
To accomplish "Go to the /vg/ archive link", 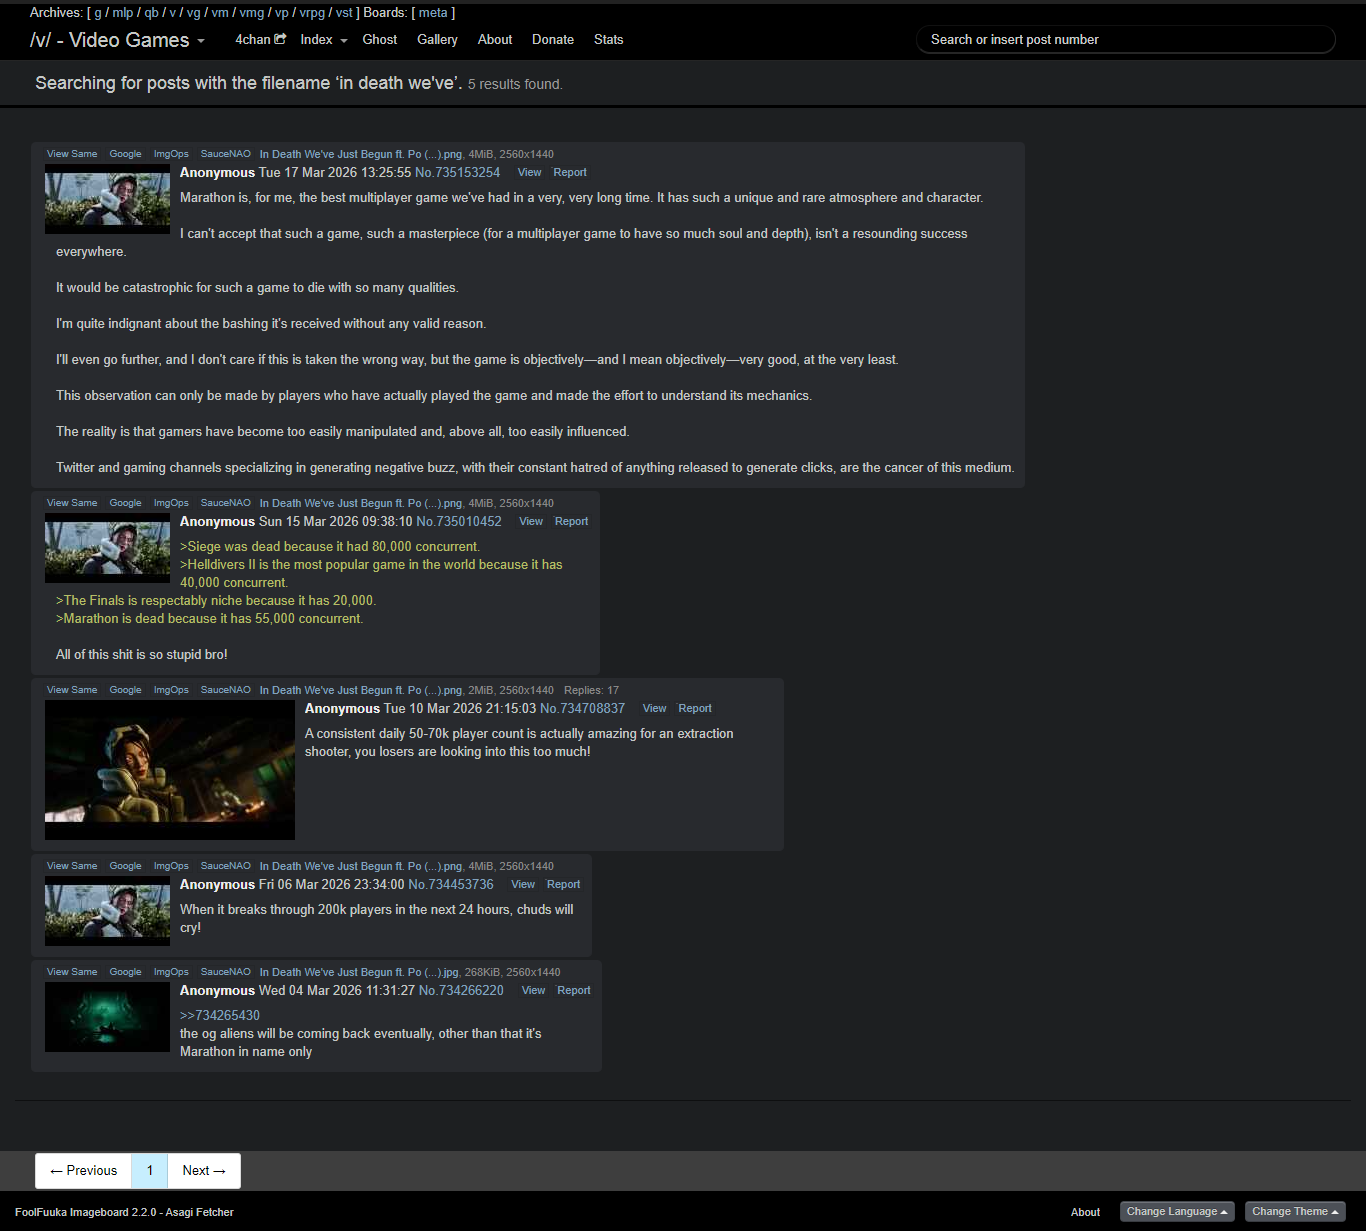I will pyautogui.click(x=194, y=13).
